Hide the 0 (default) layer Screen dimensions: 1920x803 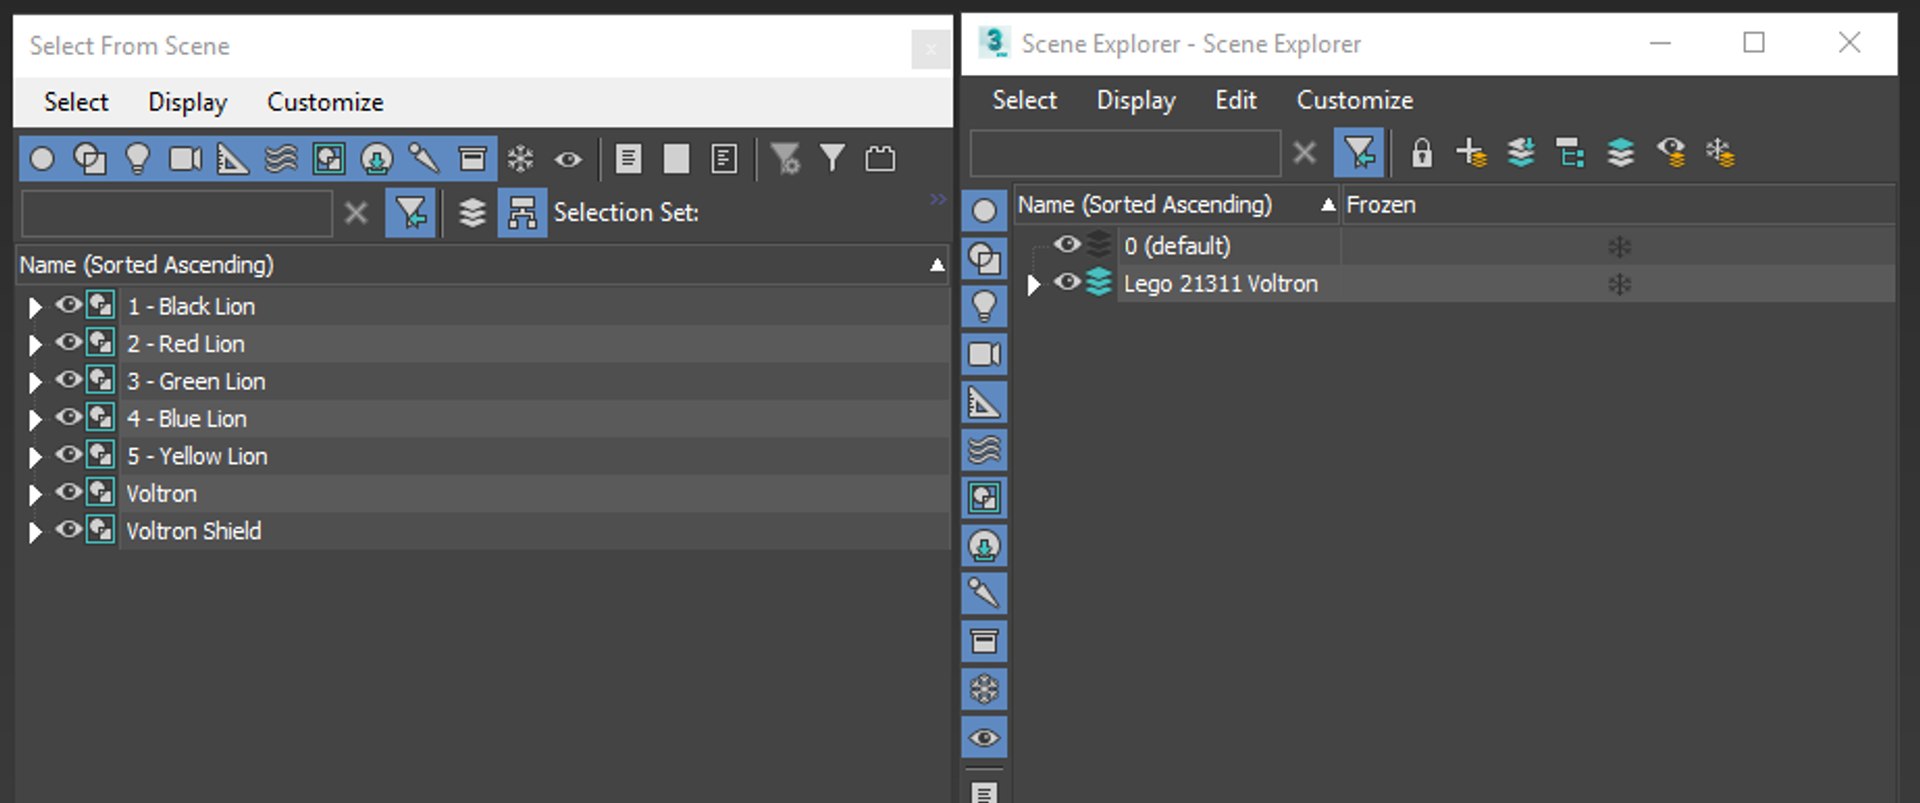coord(1067,244)
